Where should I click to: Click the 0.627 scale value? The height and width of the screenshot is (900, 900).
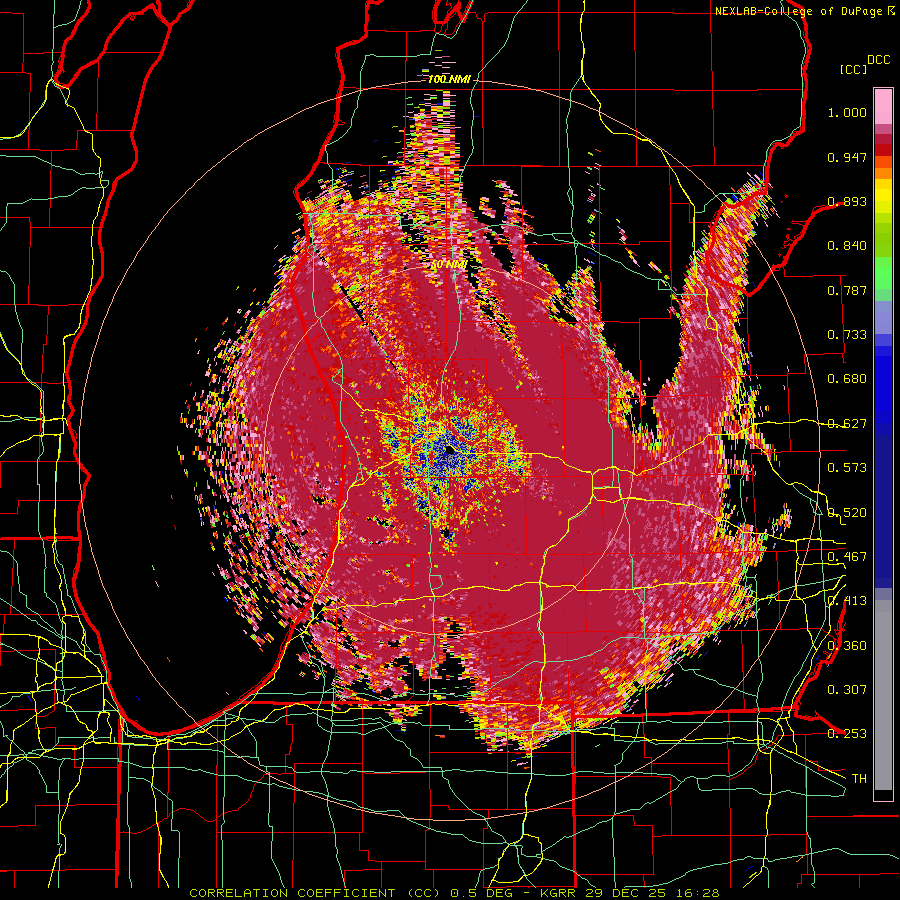[x=847, y=424]
